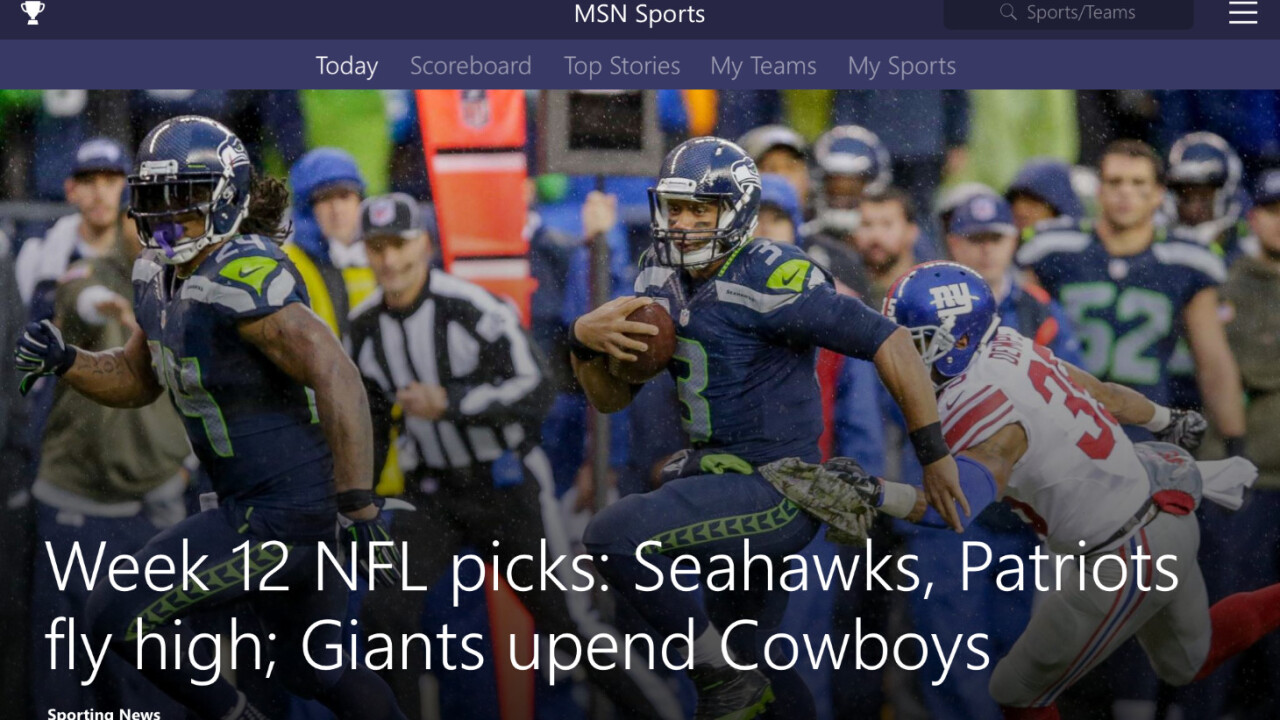1280x720 pixels.
Task: View the My Sports tab
Action: tap(902, 66)
